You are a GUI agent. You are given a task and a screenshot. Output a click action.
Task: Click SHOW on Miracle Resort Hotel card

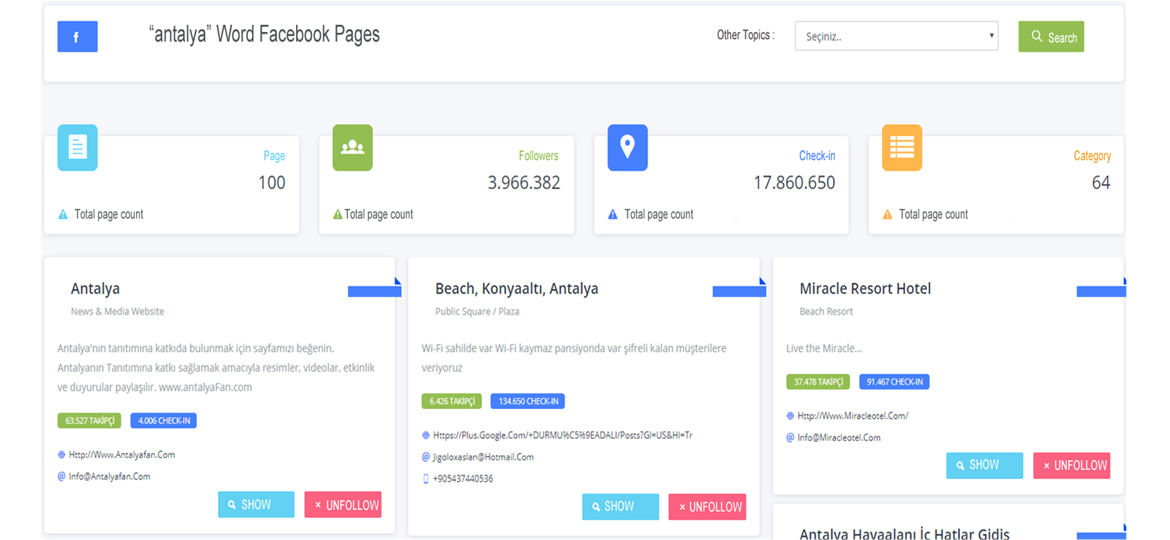pyautogui.click(x=984, y=465)
